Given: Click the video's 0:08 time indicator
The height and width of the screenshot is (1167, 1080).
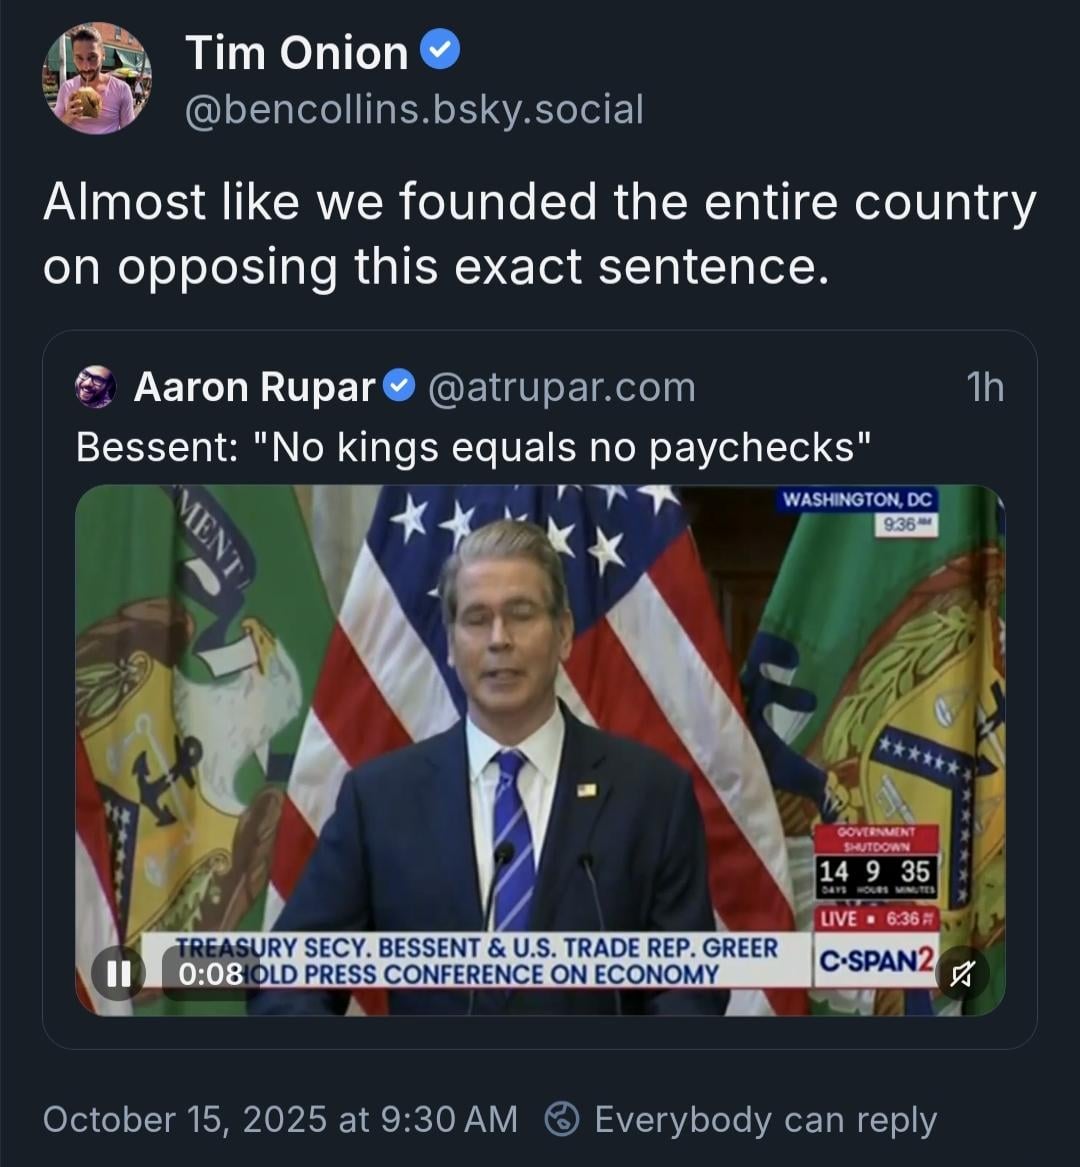Looking at the screenshot, I should tap(211, 973).
